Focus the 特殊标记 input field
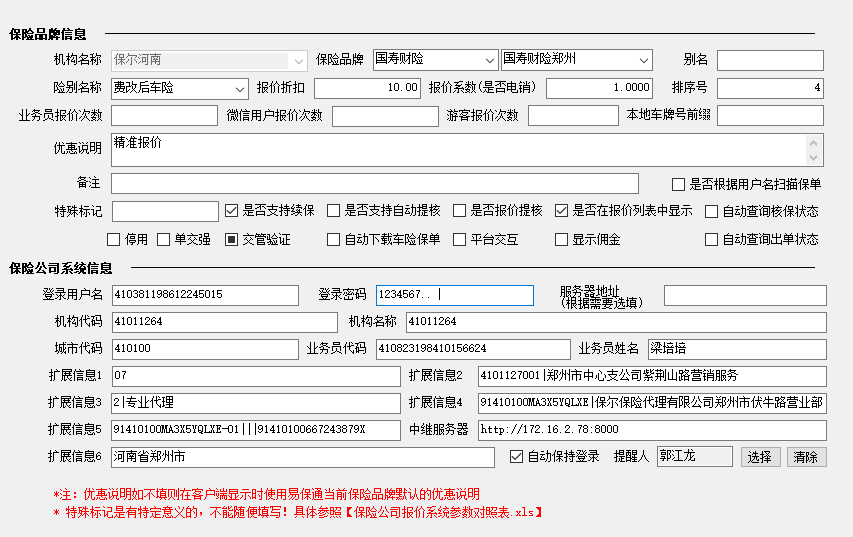The image size is (853, 537). click(165, 212)
